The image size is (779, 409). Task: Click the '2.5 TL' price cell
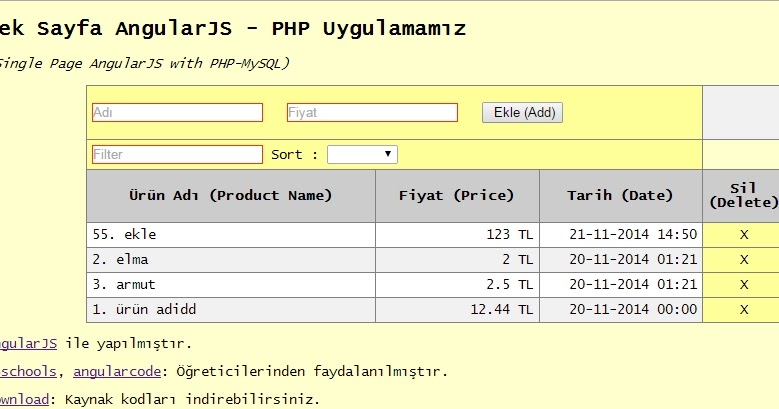tap(457, 285)
